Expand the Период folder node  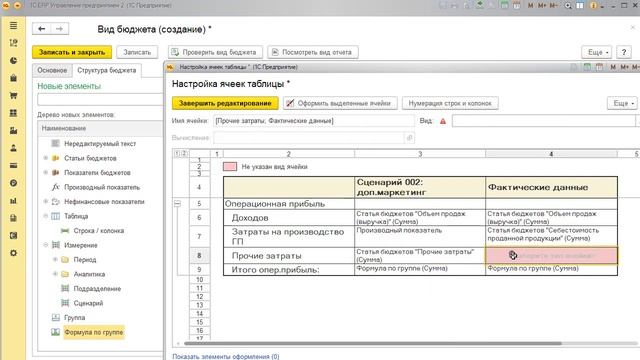[55, 260]
